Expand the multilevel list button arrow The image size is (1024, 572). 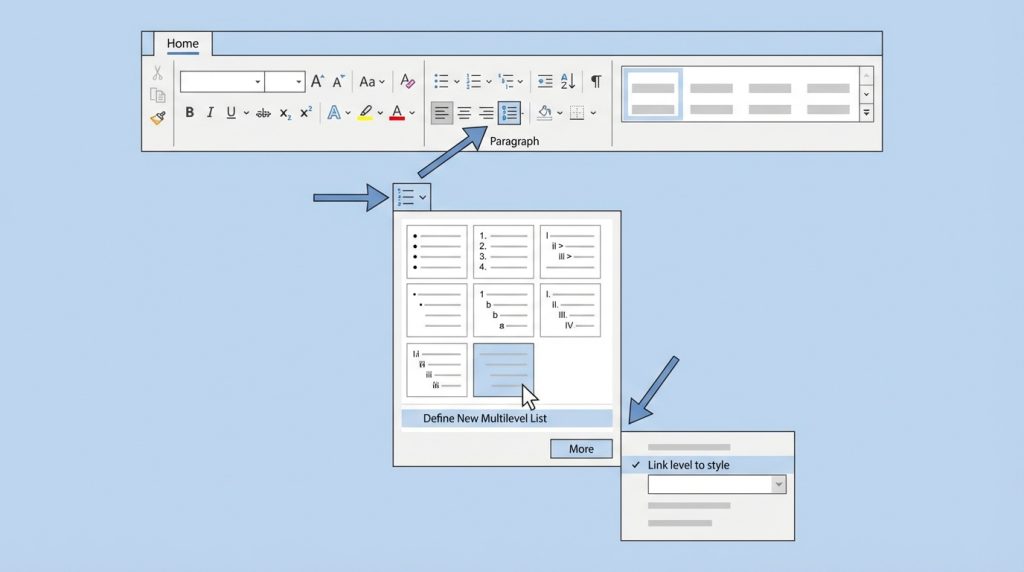pyautogui.click(x=423, y=197)
